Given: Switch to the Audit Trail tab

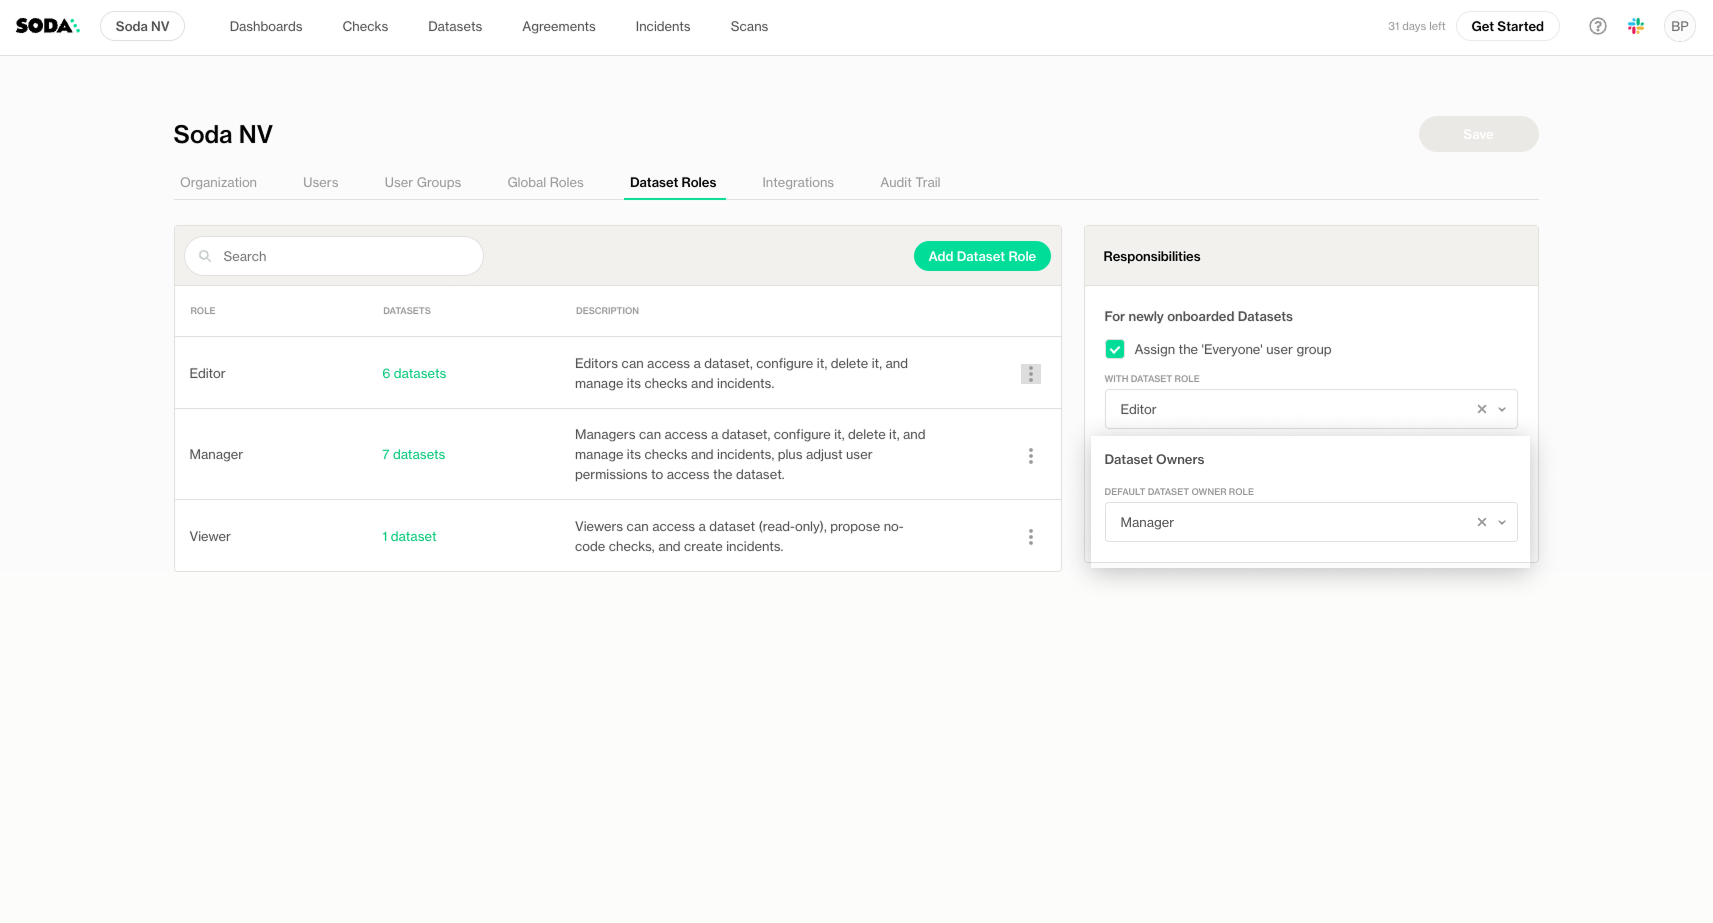Looking at the screenshot, I should (909, 182).
